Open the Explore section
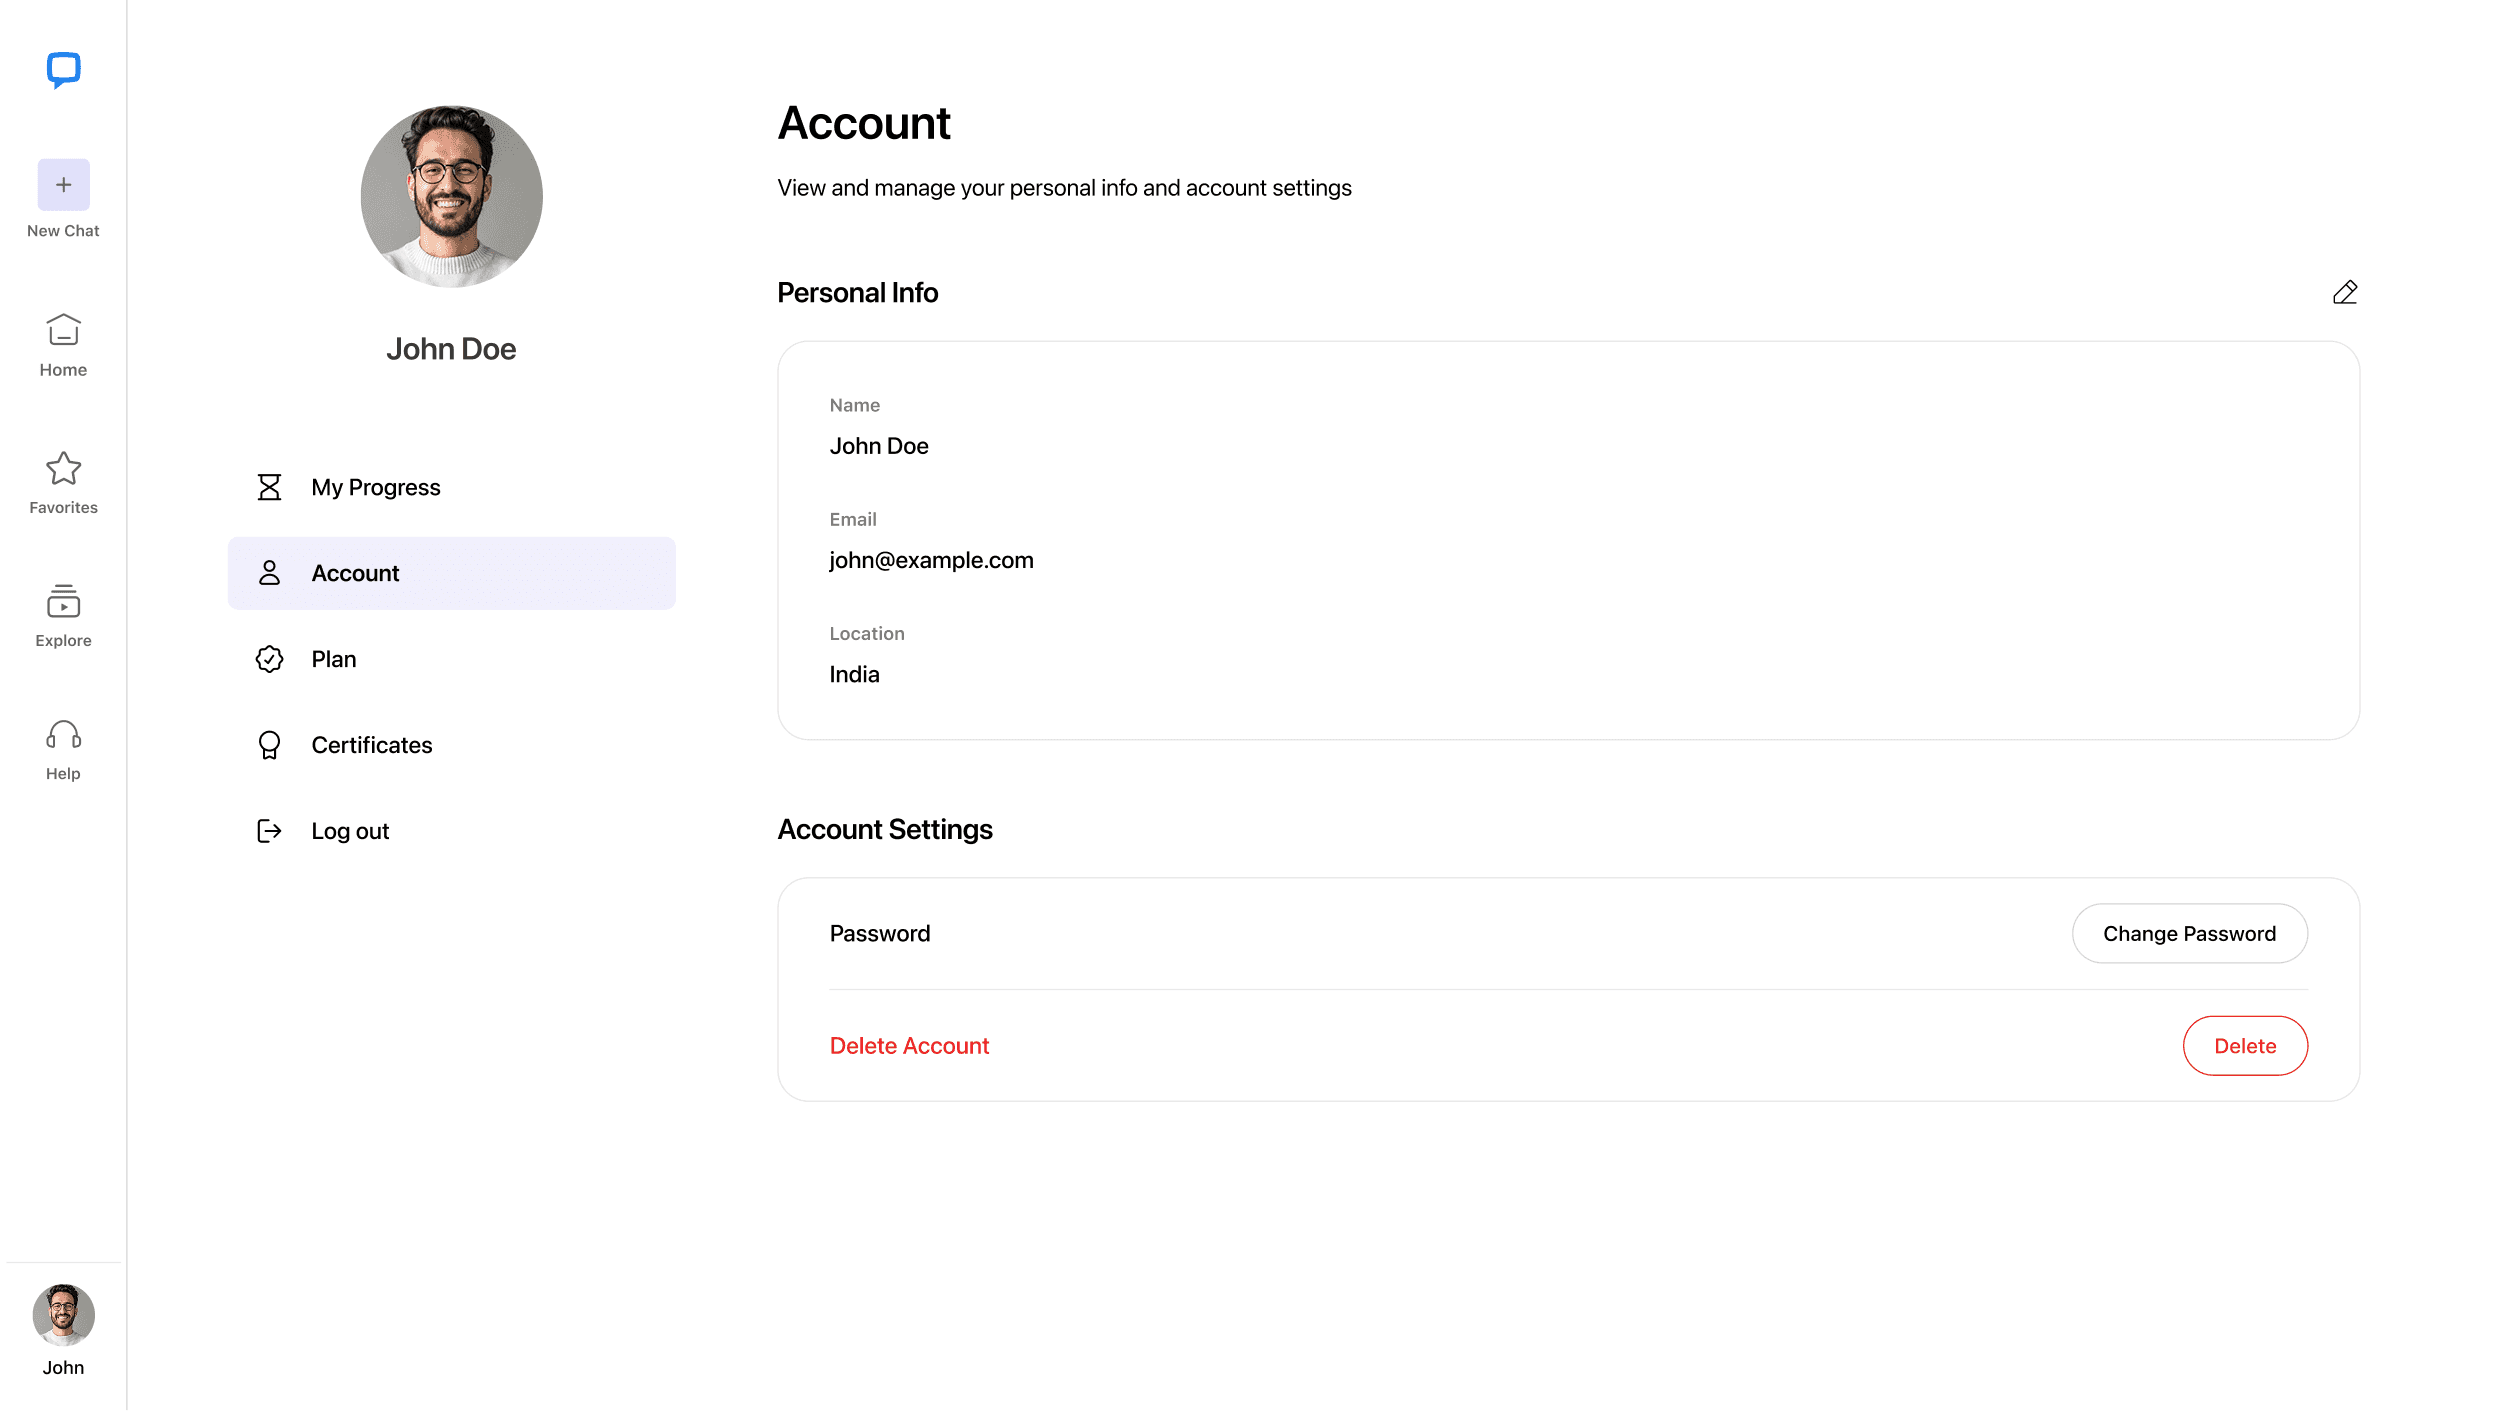Screen dimensions: 2500x1411 63,615
